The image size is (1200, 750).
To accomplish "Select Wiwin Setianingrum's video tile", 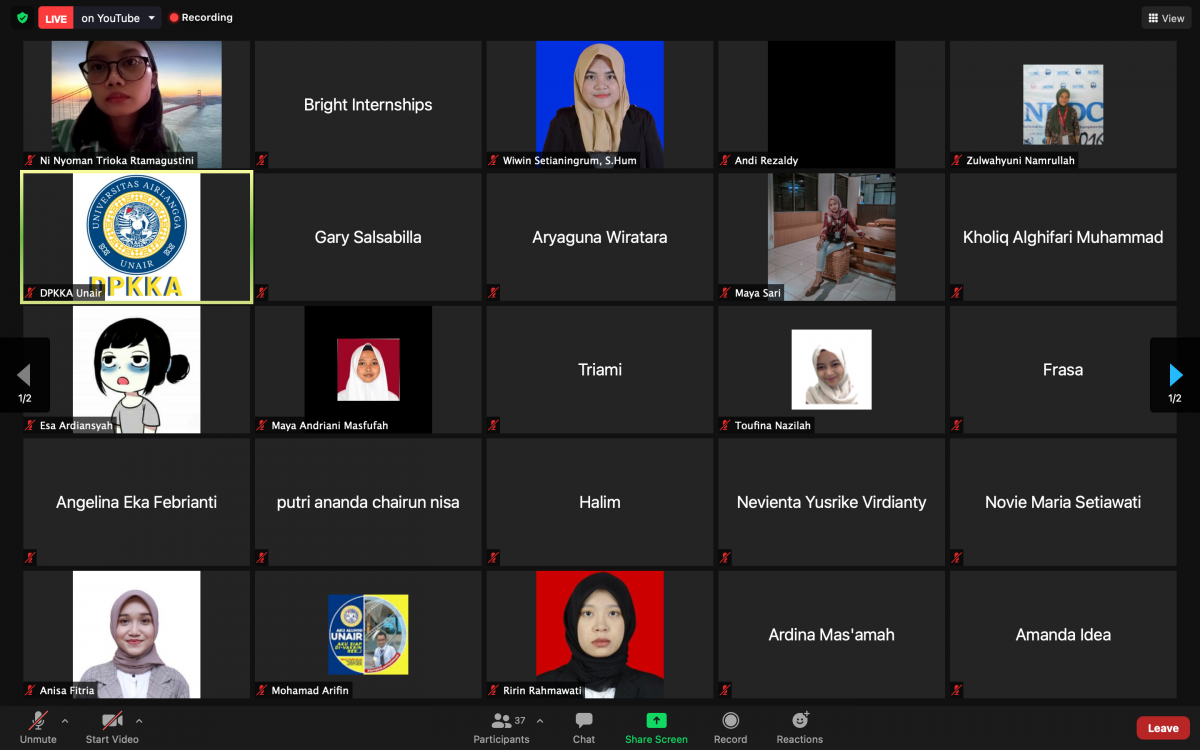I will (x=600, y=104).
